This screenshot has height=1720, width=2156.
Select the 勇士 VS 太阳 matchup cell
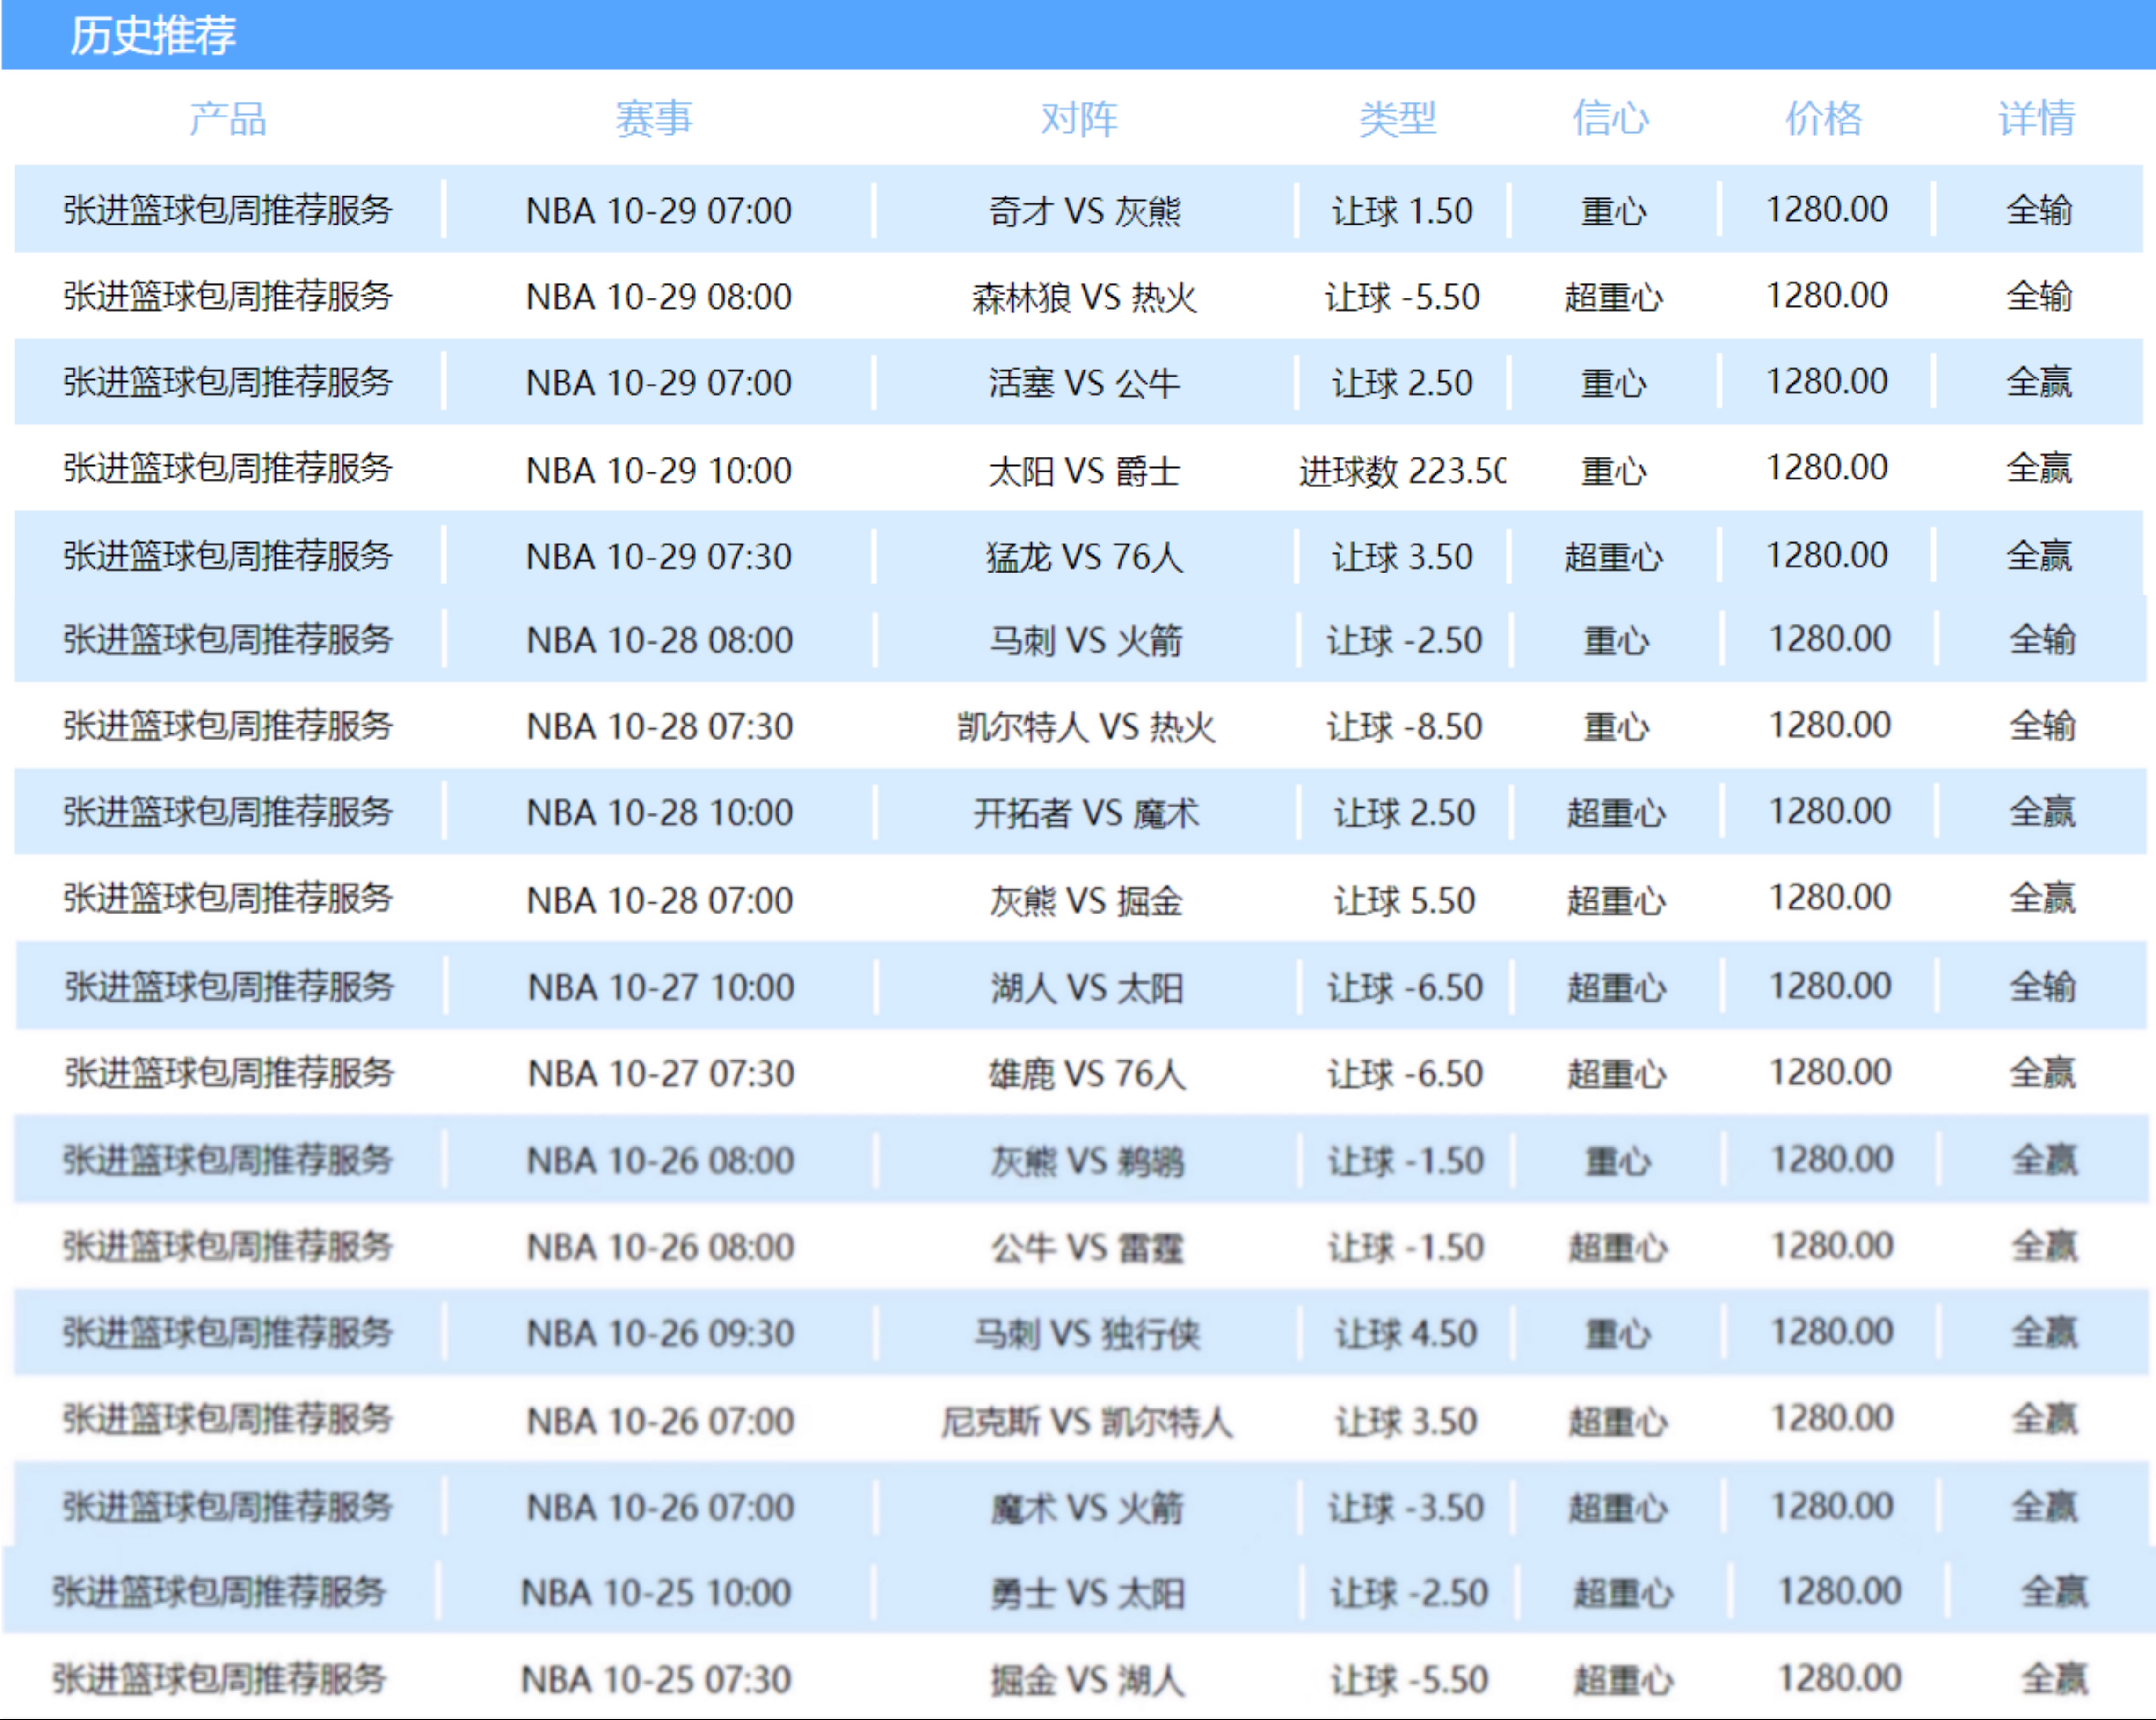[x=1087, y=1593]
